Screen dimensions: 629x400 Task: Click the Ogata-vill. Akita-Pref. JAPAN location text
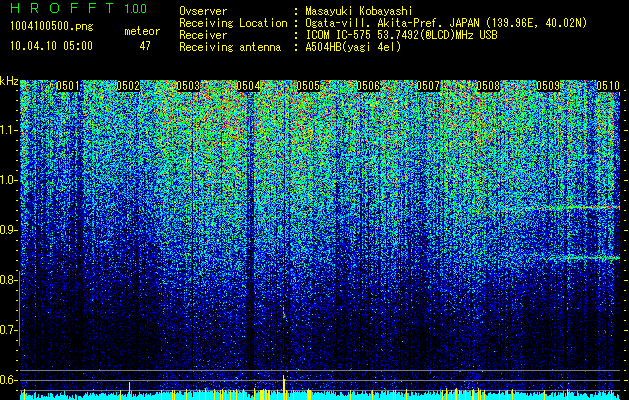tap(446, 23)
